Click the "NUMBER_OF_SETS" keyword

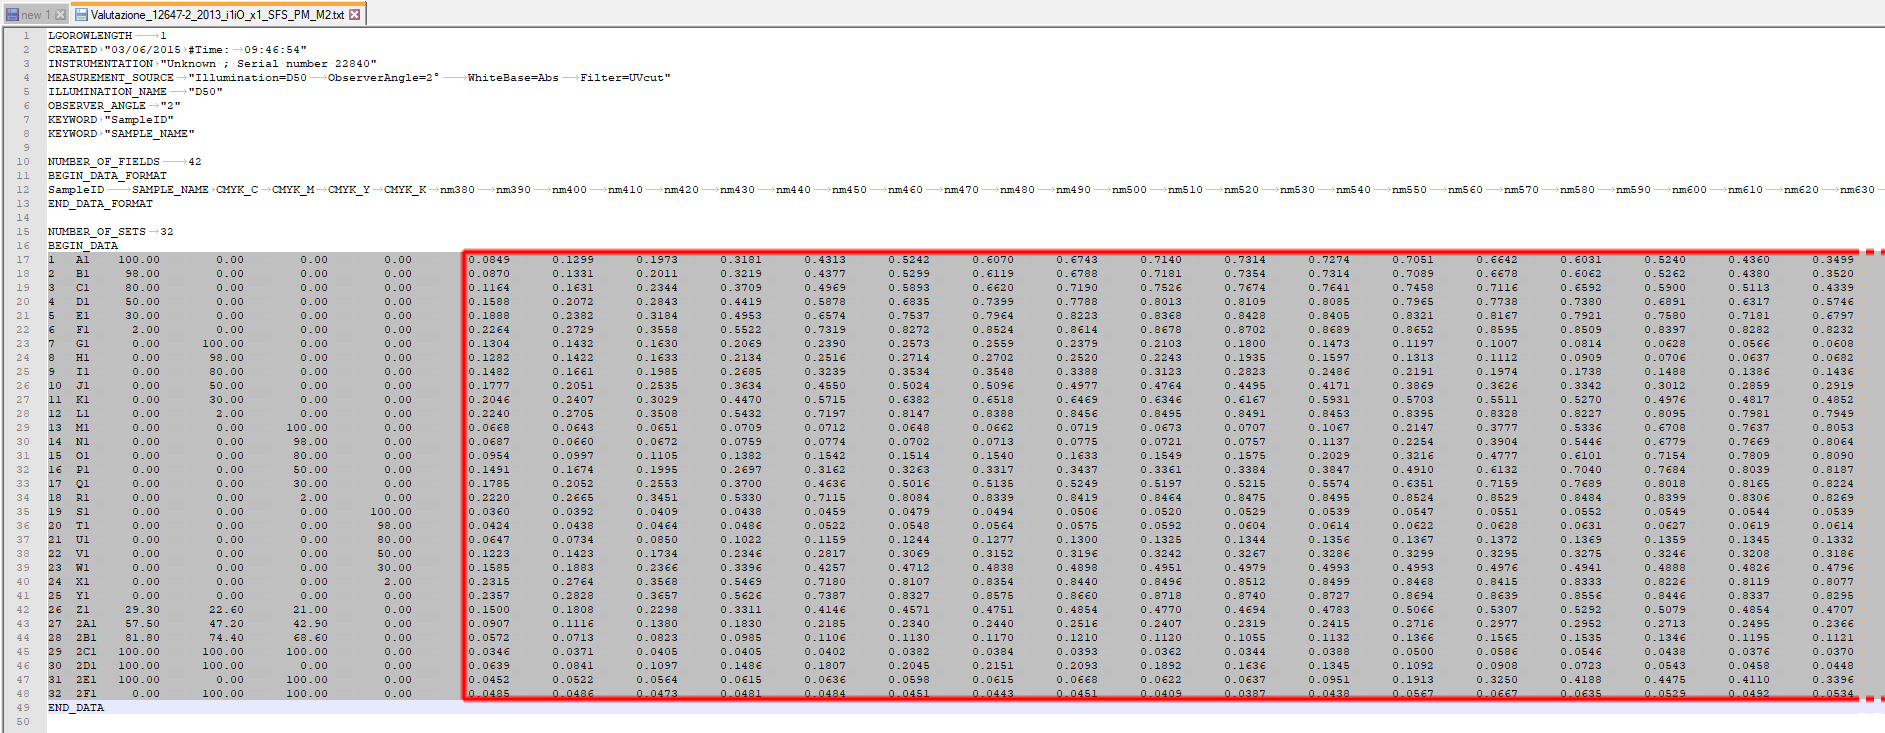click(97, 232)
